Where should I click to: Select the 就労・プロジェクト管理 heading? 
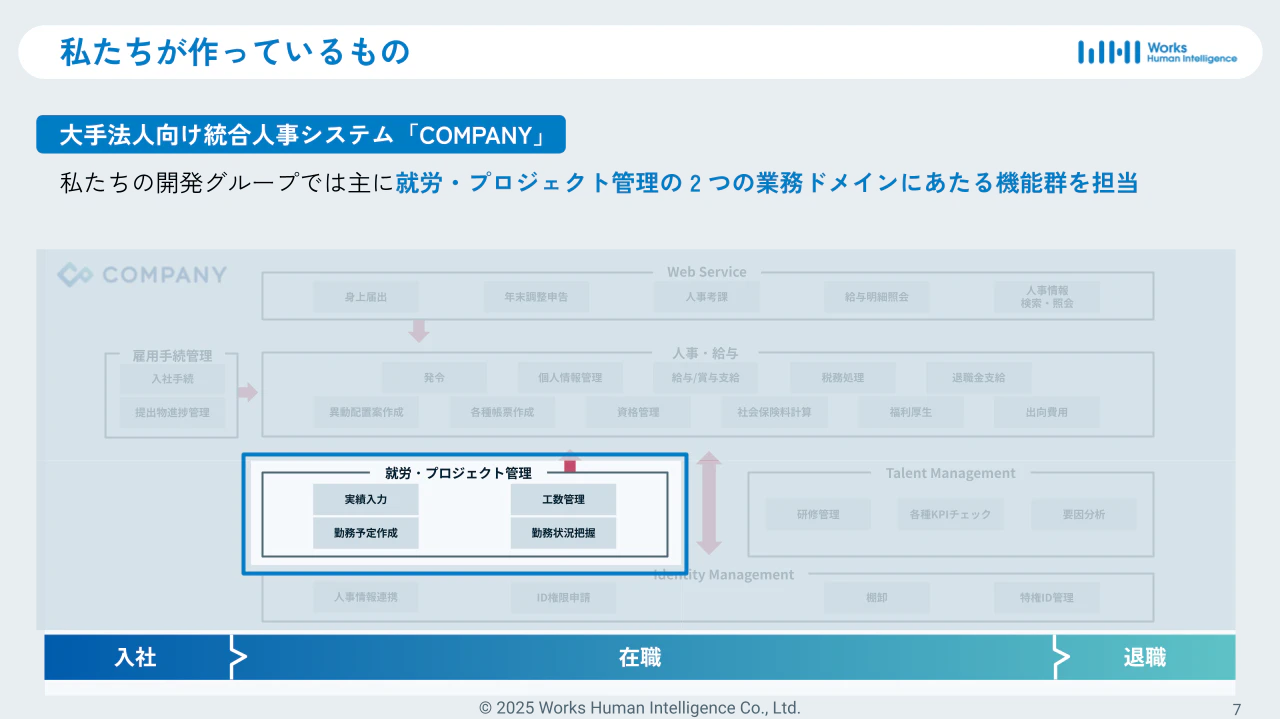pyautogui.click(x=458, y=473)
